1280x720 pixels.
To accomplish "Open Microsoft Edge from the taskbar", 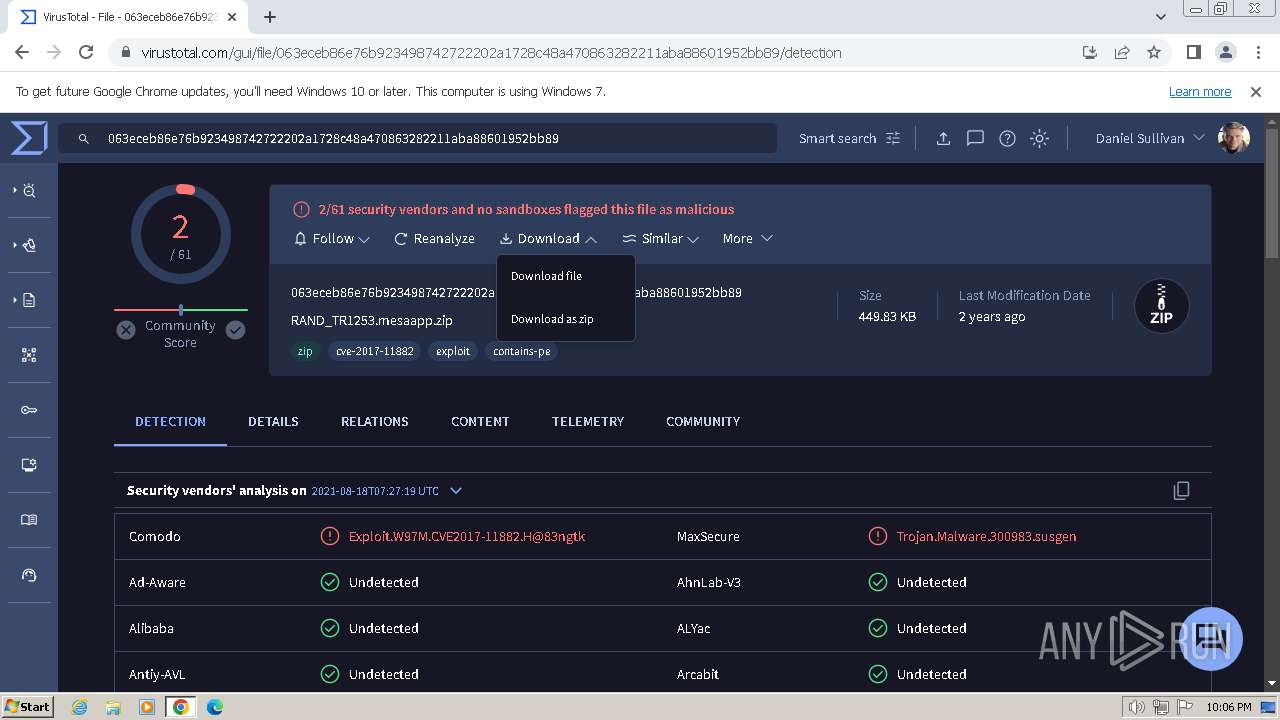I will point(214,707).
